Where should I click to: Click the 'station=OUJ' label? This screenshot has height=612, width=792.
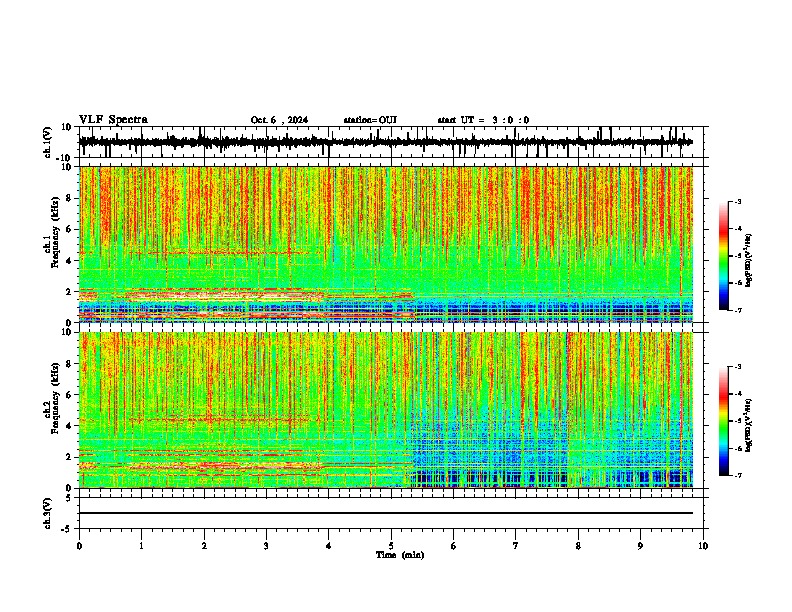click(x=370, y=120)
